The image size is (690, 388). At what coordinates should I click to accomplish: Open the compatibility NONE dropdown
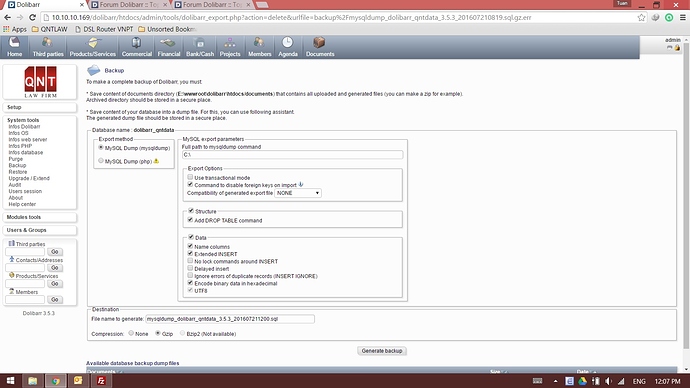coord(298,193)
